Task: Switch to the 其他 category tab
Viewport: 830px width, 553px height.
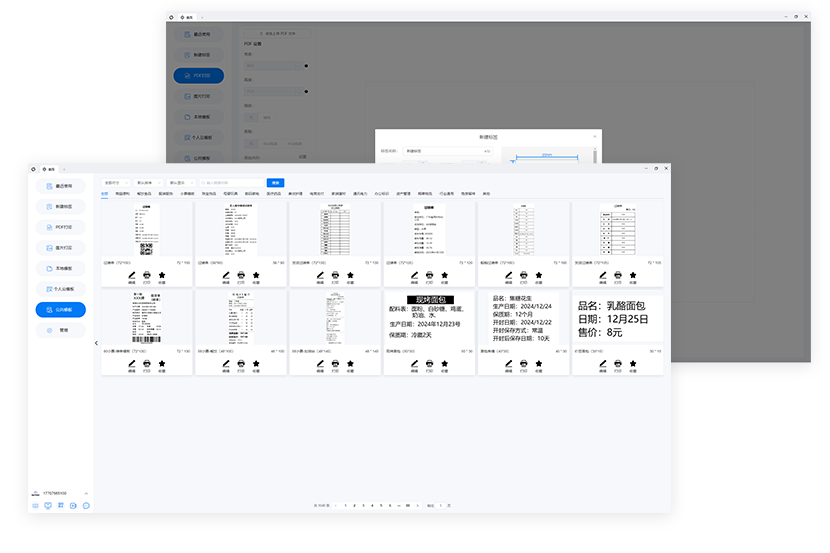Action: pos(487,194)
